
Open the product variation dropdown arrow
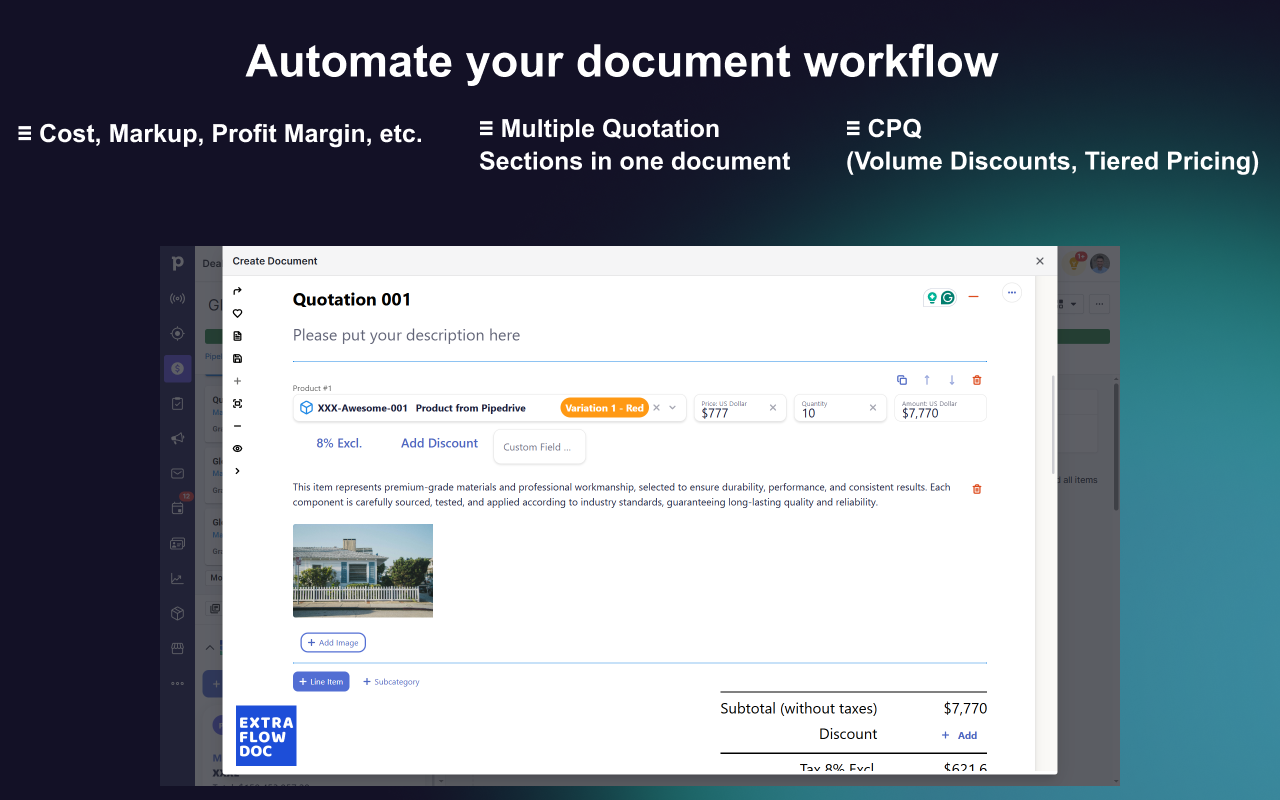673,408
